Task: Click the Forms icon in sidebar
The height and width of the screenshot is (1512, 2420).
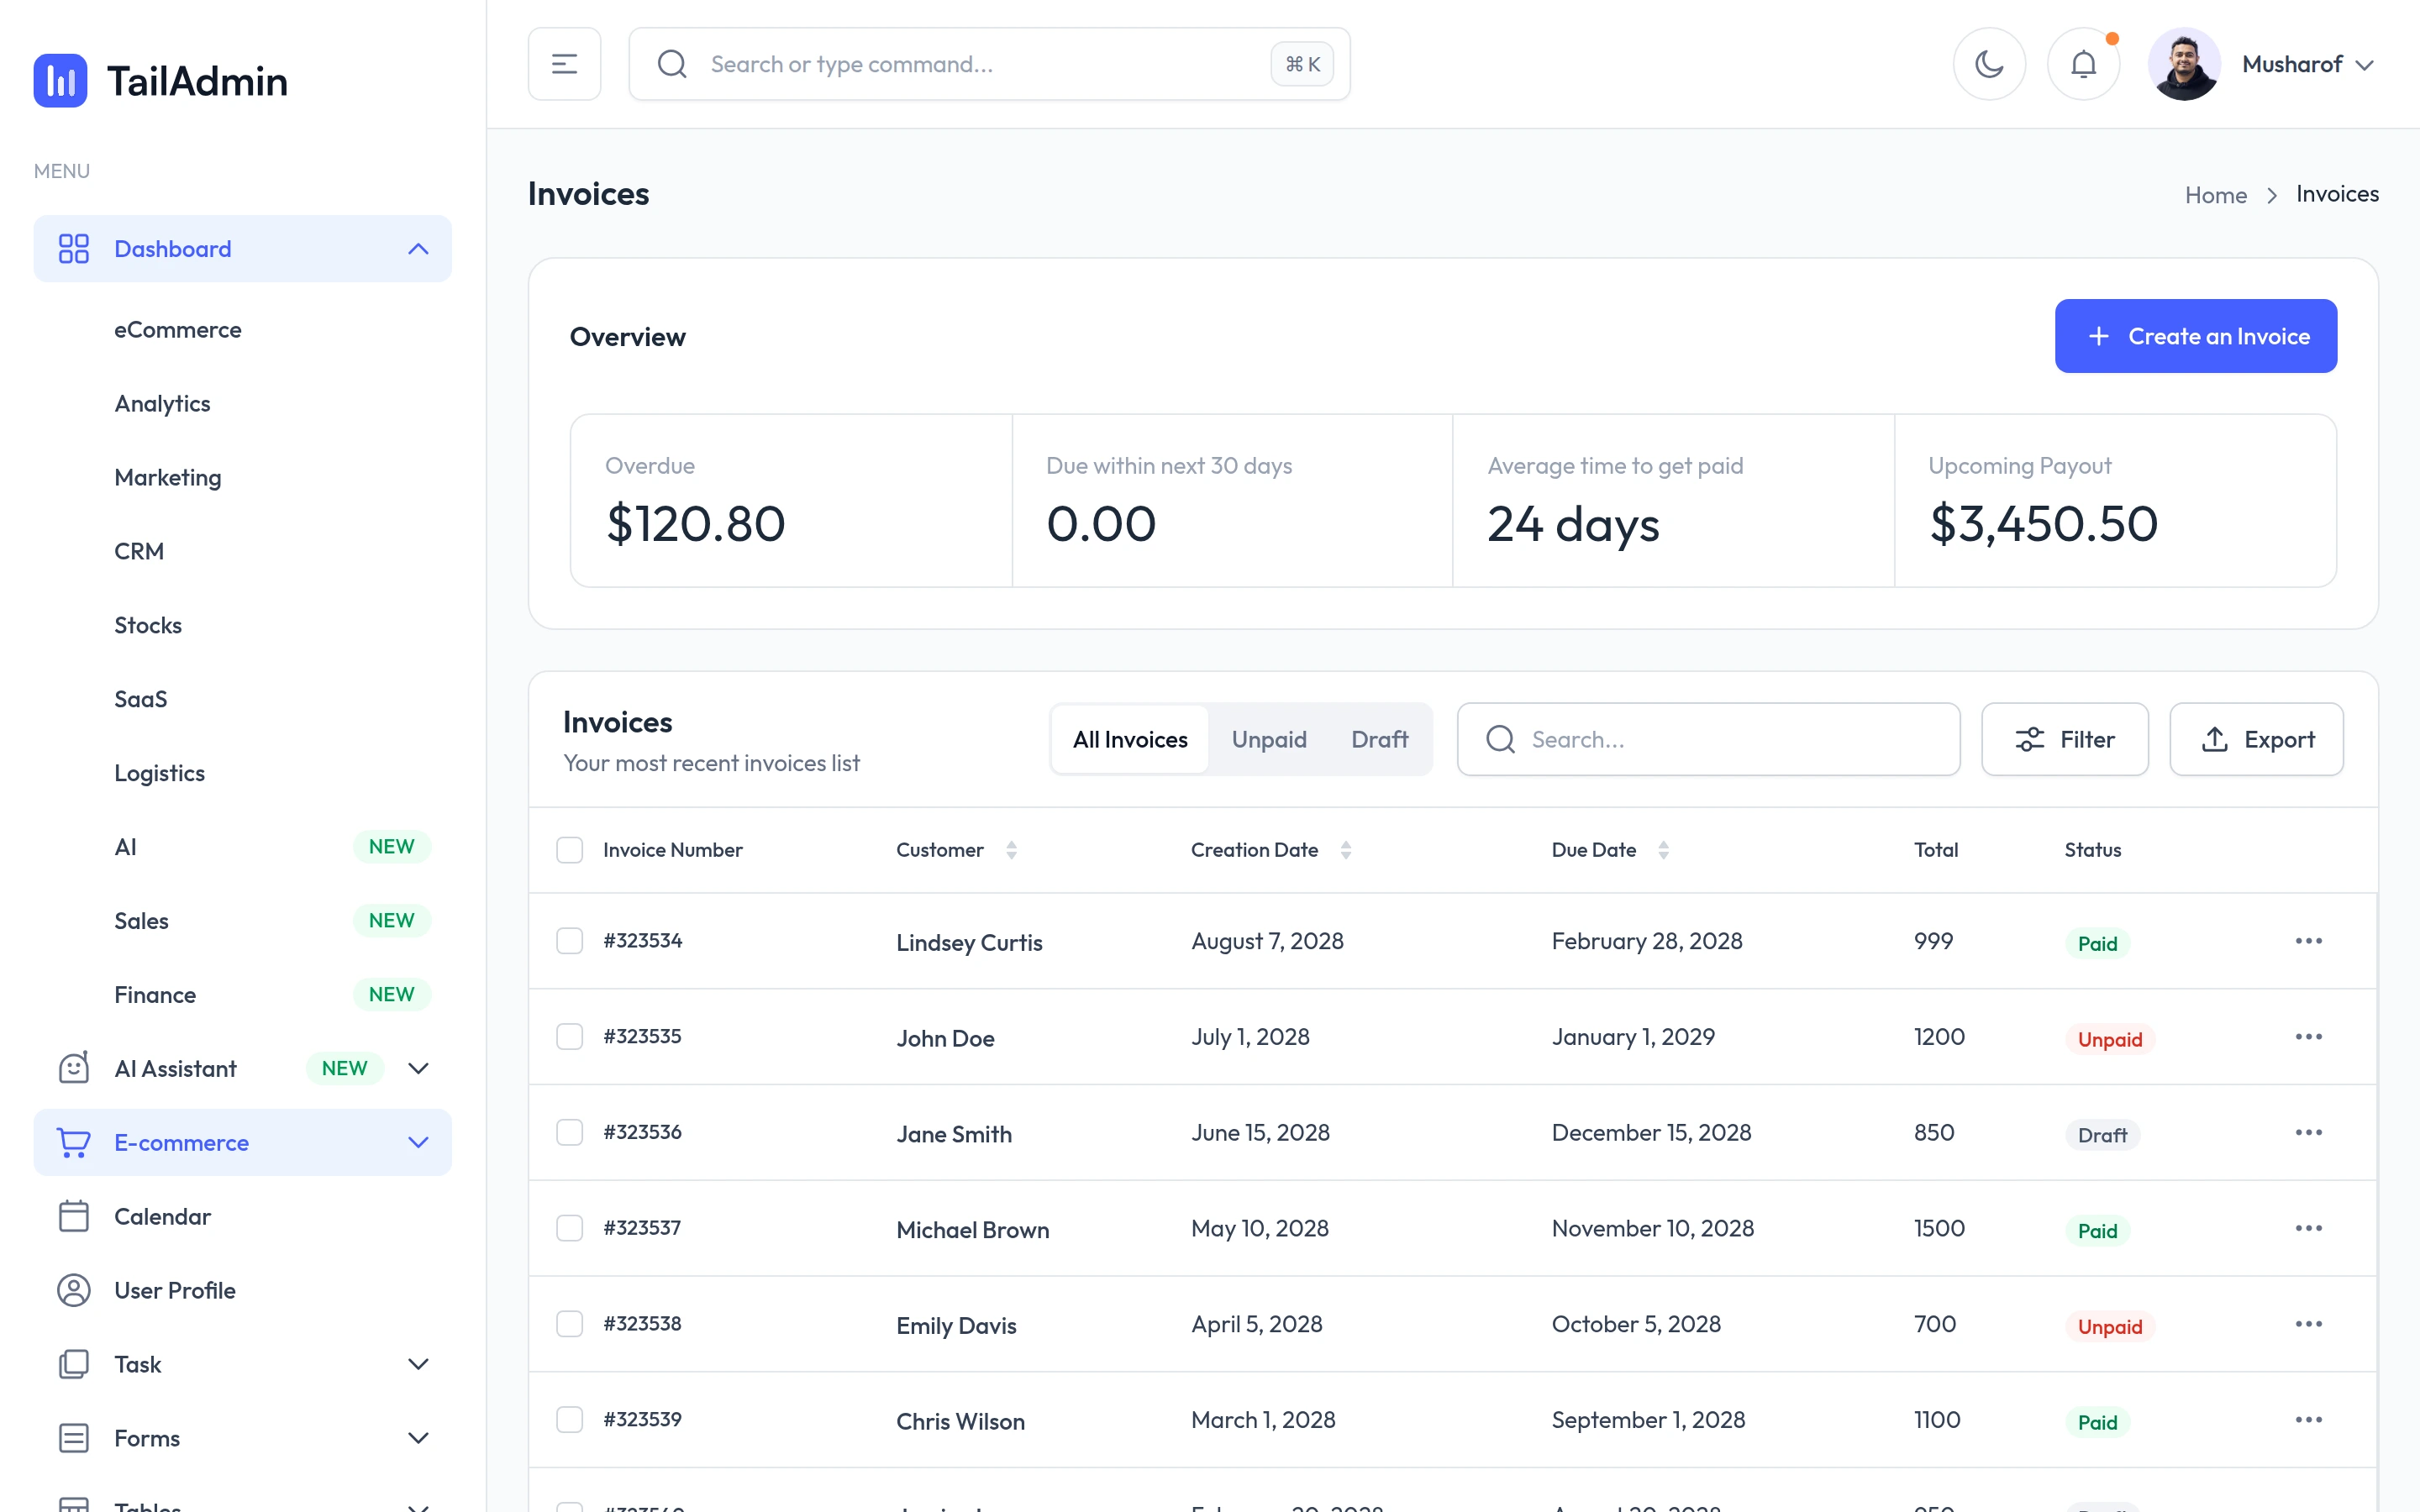Action: pos(74,1438)
